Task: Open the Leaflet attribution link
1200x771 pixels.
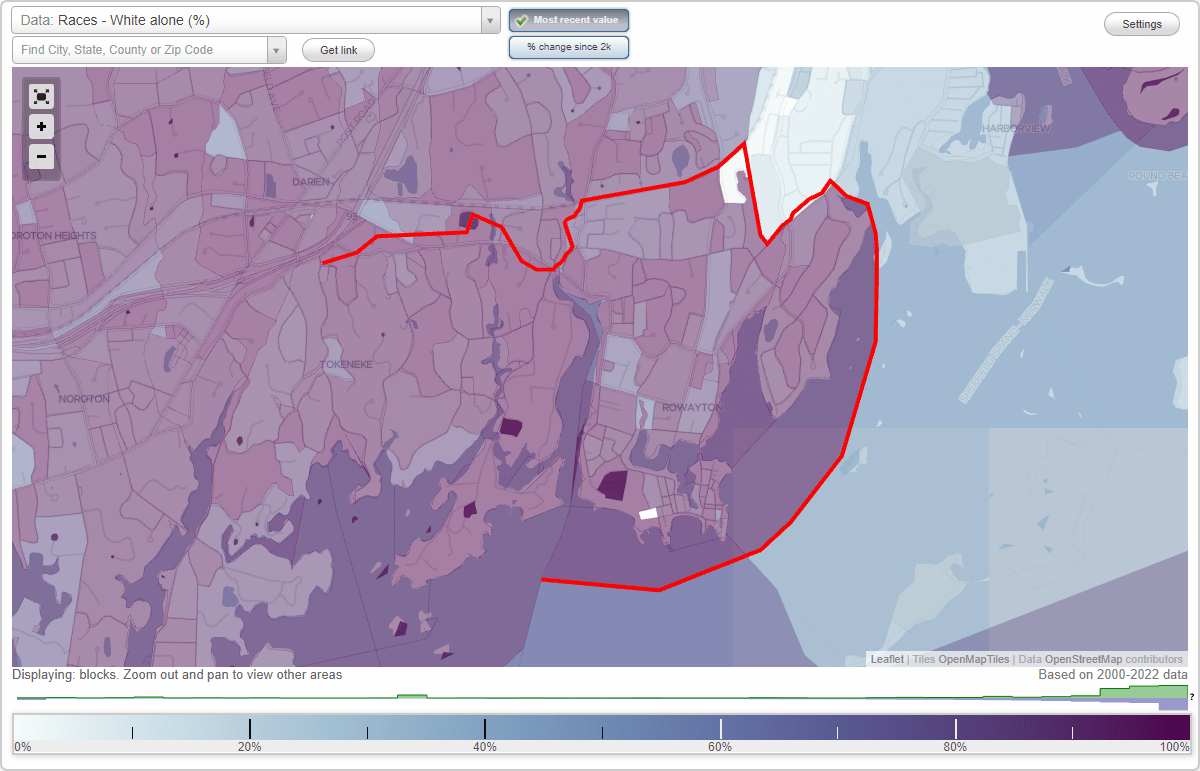Action: pos(887,660)
